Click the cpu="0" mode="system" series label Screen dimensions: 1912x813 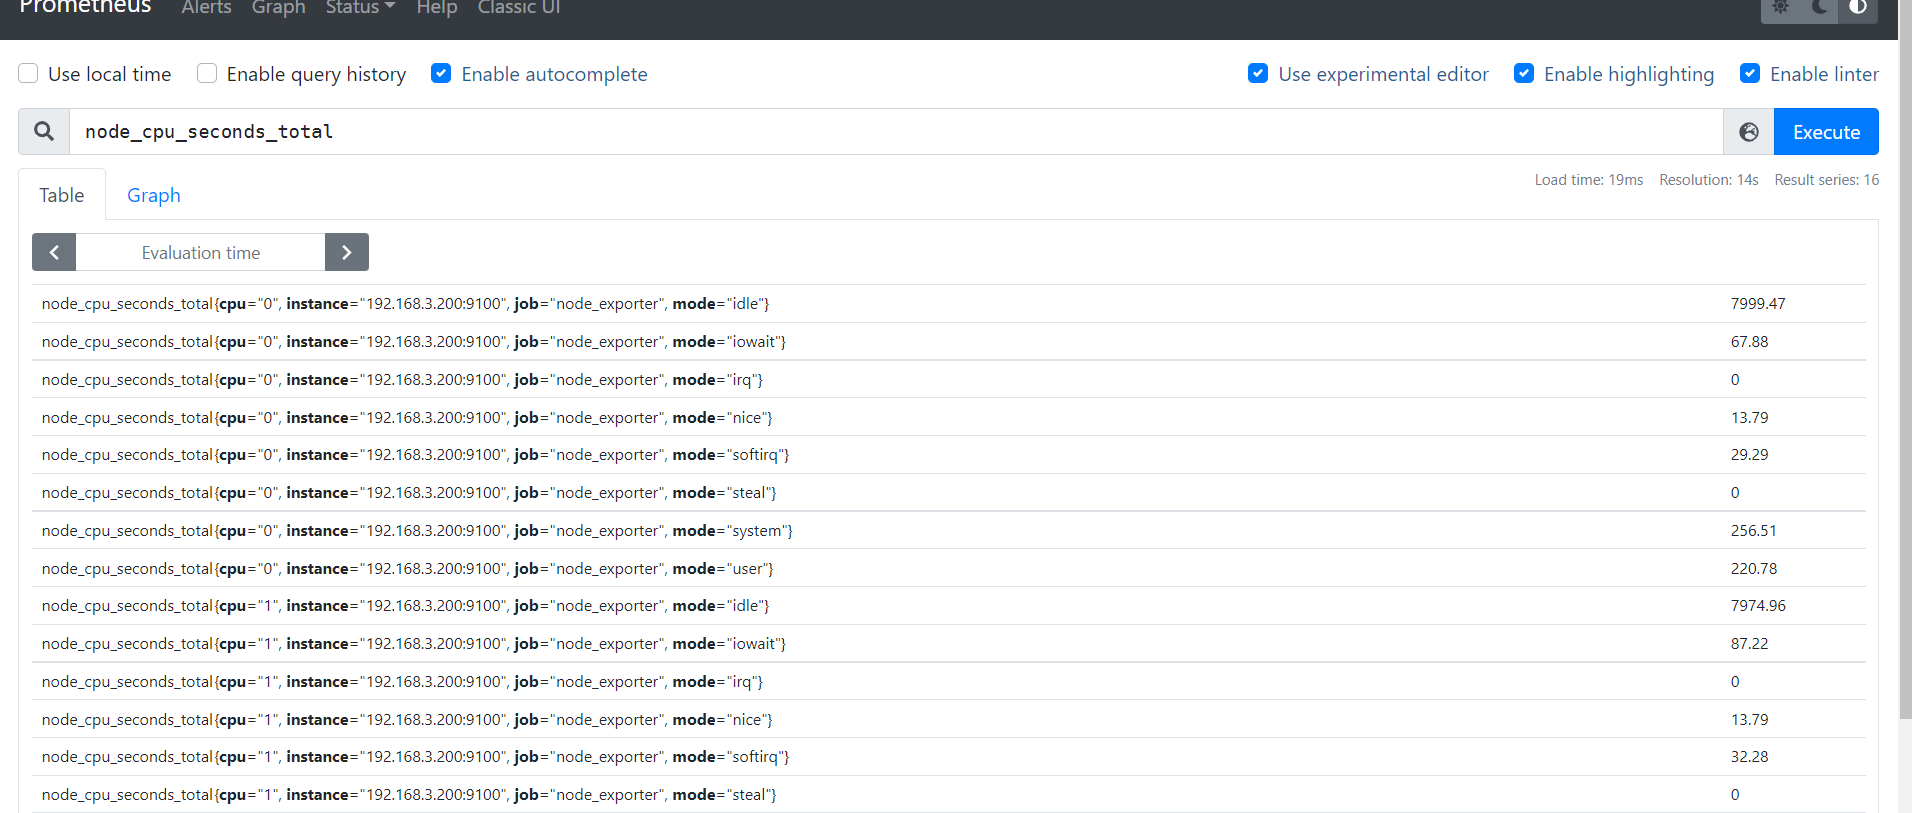417,531
